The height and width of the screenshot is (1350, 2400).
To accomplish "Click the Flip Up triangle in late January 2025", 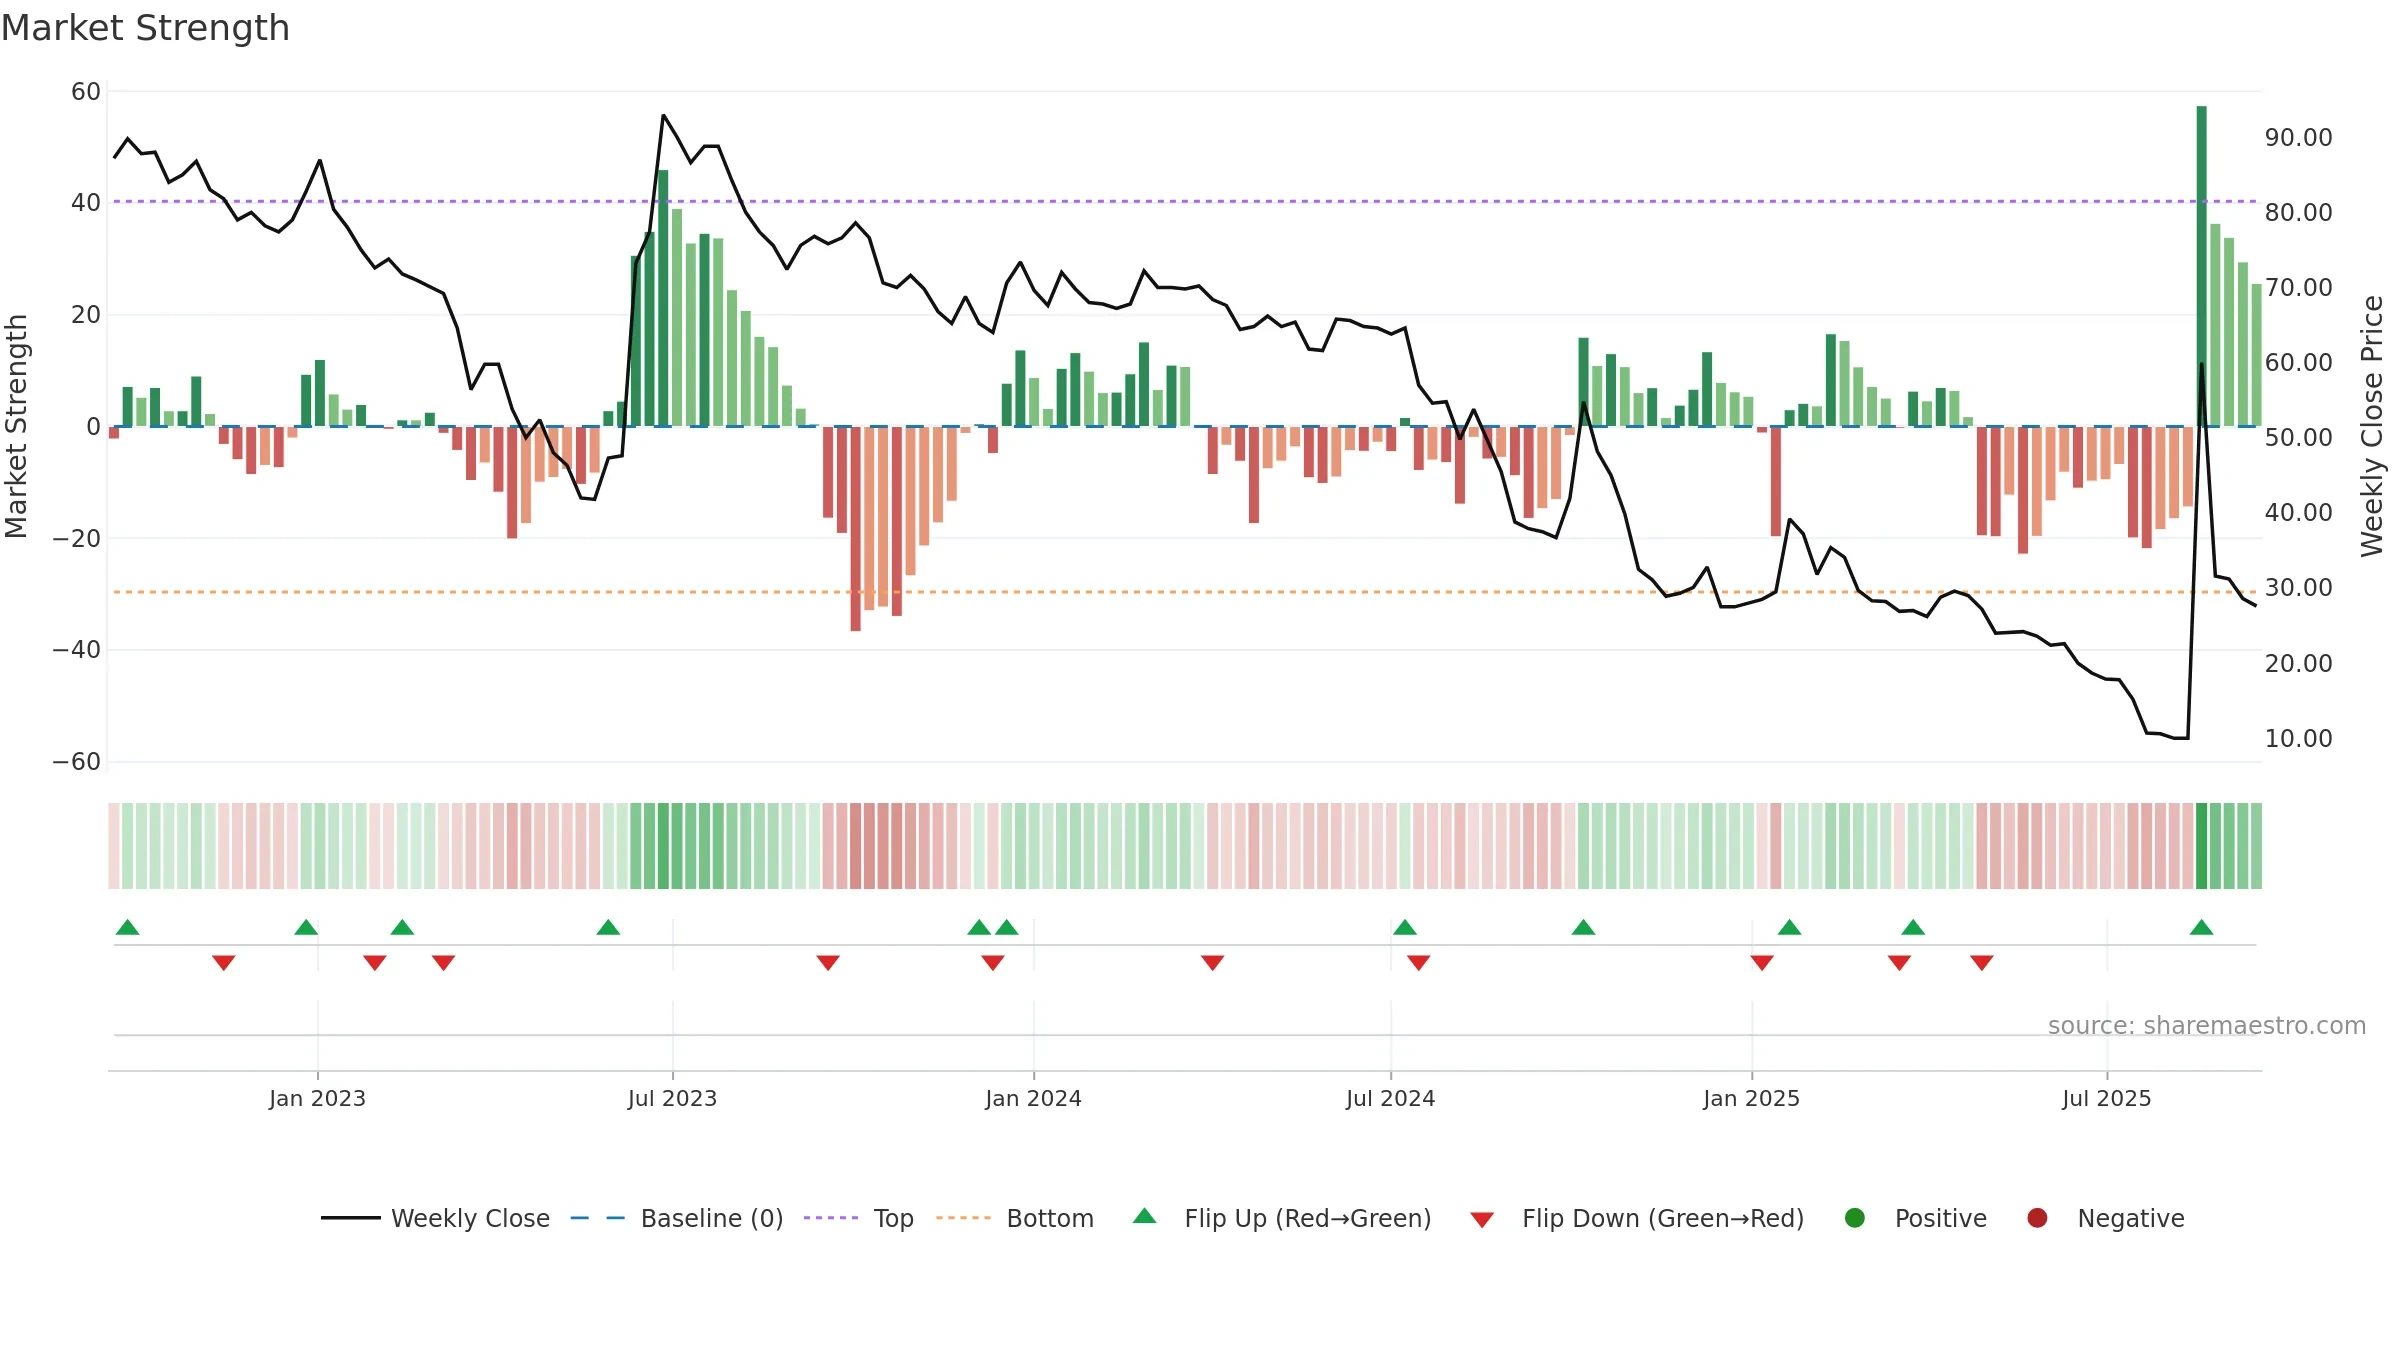I will [x=1790, y=927].
